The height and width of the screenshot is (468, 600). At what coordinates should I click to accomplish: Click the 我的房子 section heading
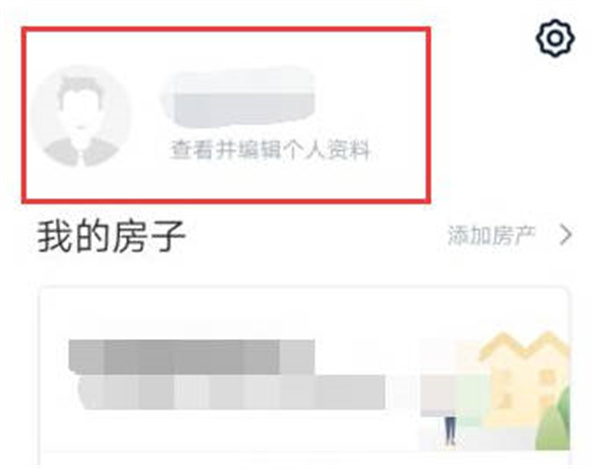point(111,236)
